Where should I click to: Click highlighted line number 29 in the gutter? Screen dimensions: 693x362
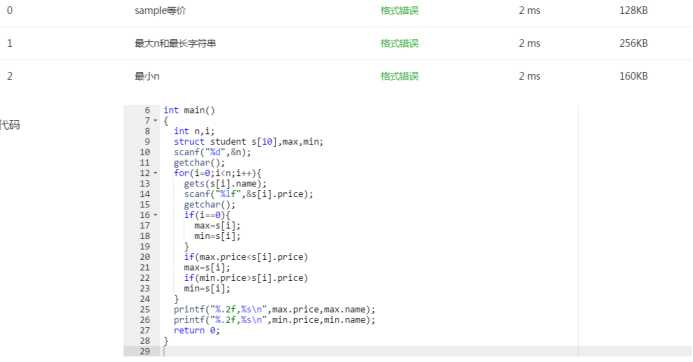[145, 351]
